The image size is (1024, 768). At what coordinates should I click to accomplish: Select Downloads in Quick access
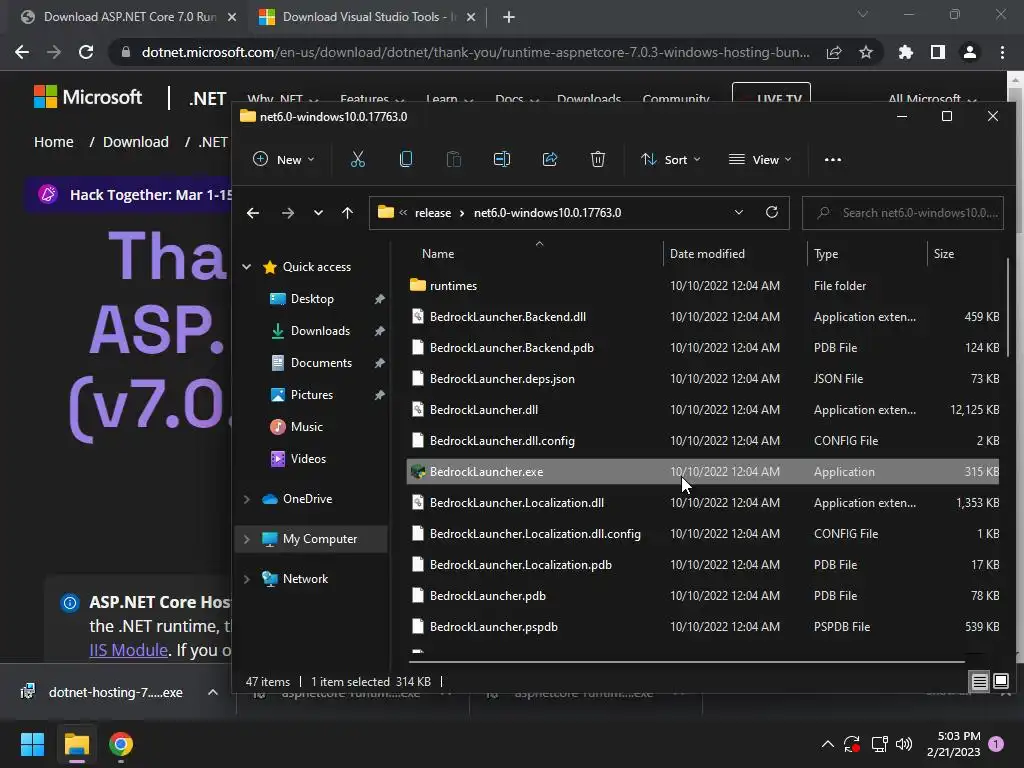tap(320, 330)
